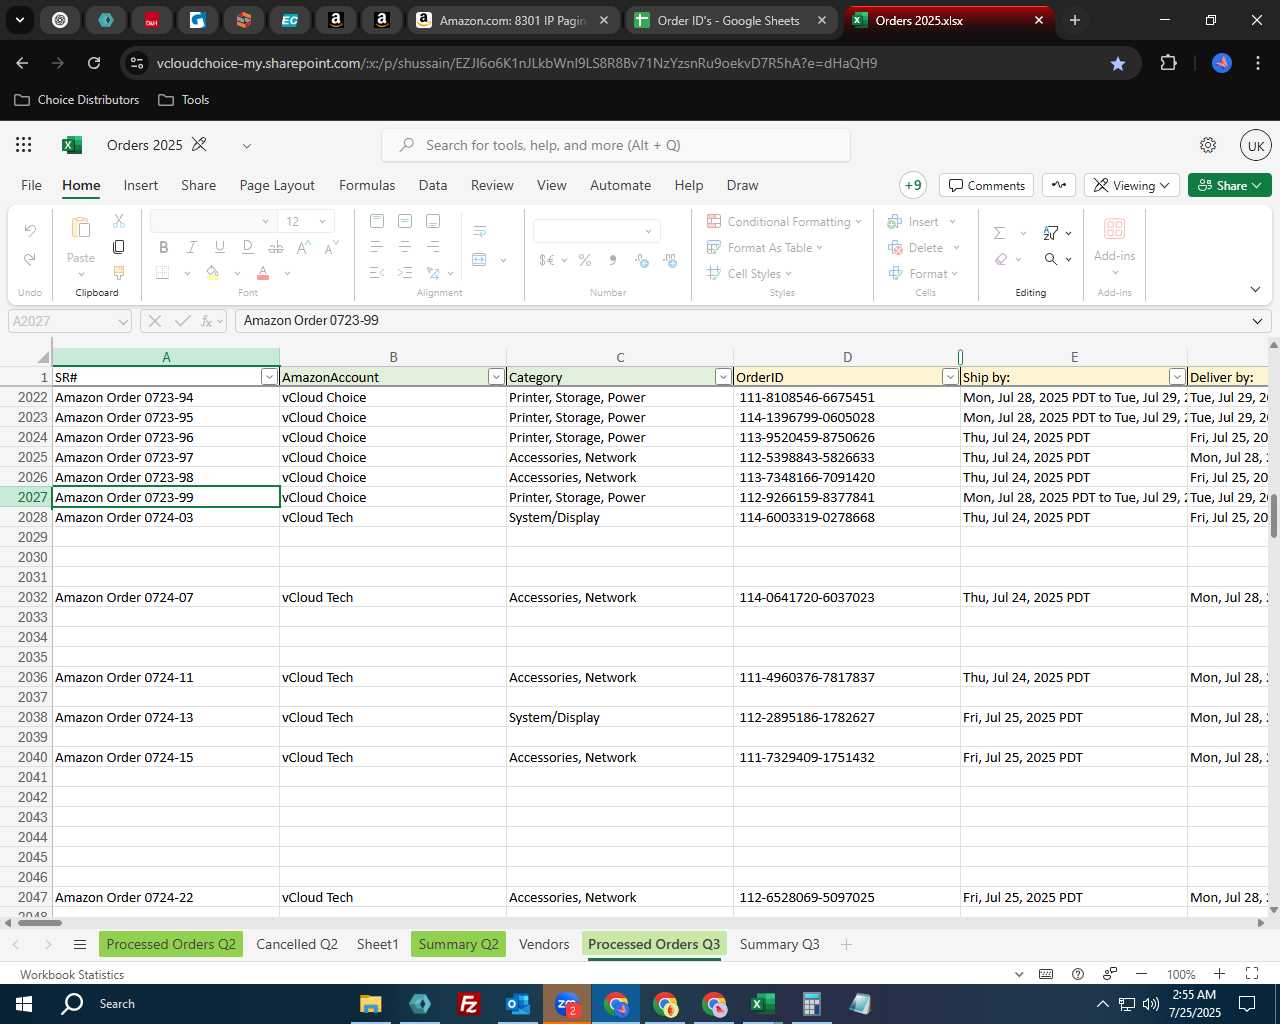Open Excel from the Windows taskbar
The width and height of the screenshot is (1280, 1024).
coord(762,1004)
